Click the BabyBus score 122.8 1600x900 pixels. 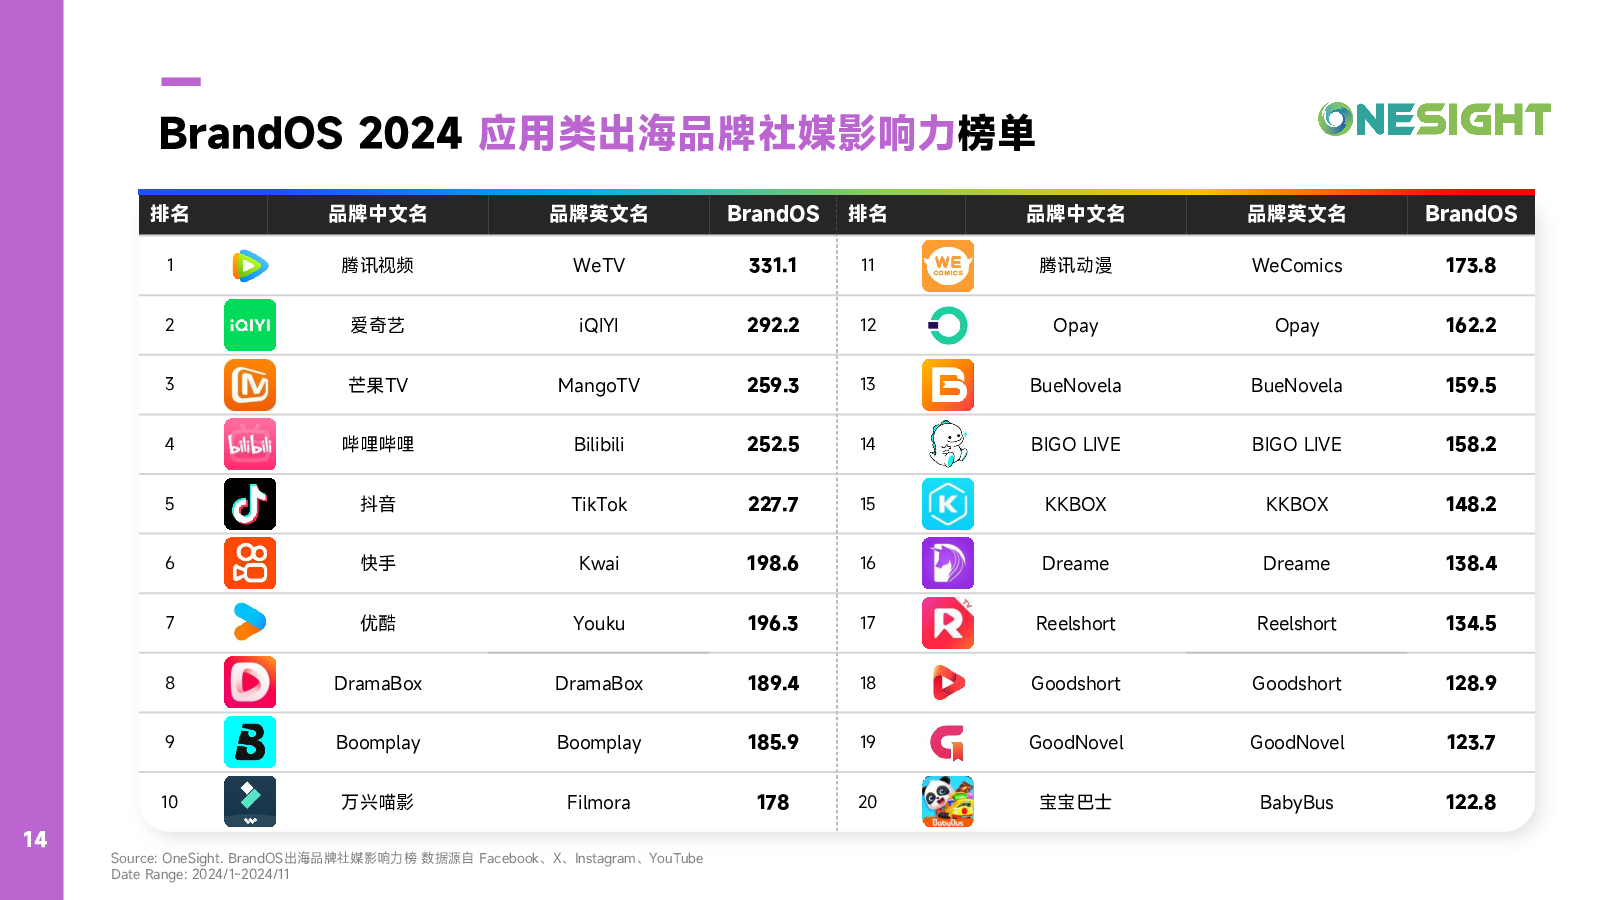[x=1471, y=802]
